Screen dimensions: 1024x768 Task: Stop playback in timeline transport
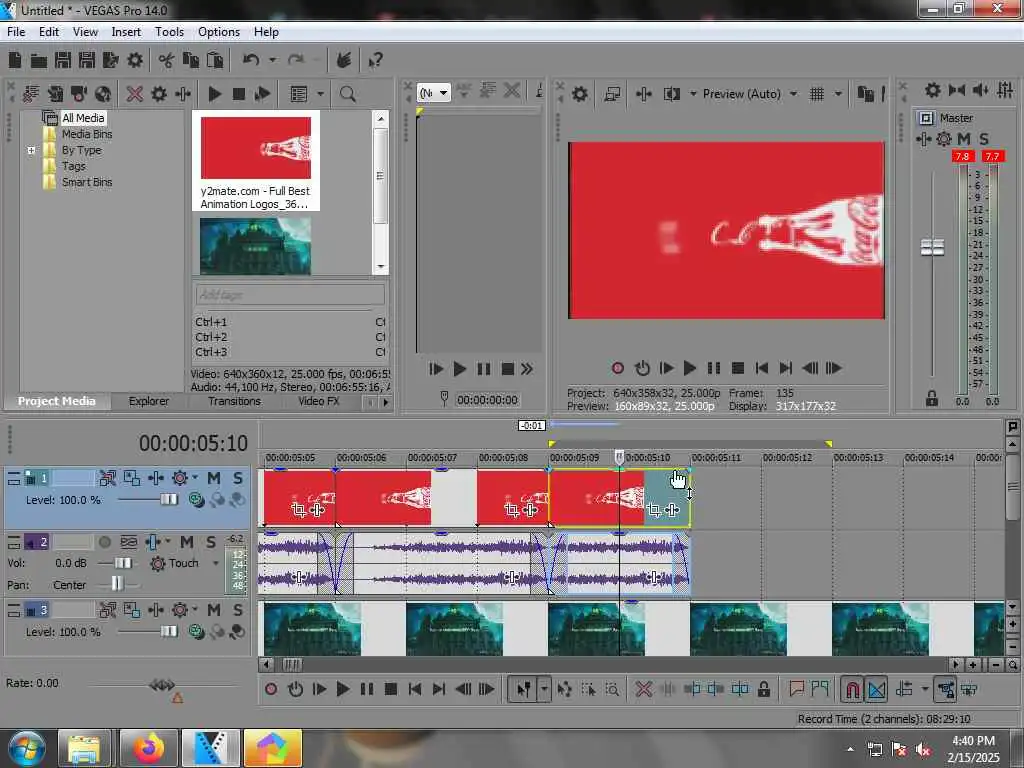tap(391, 689)
